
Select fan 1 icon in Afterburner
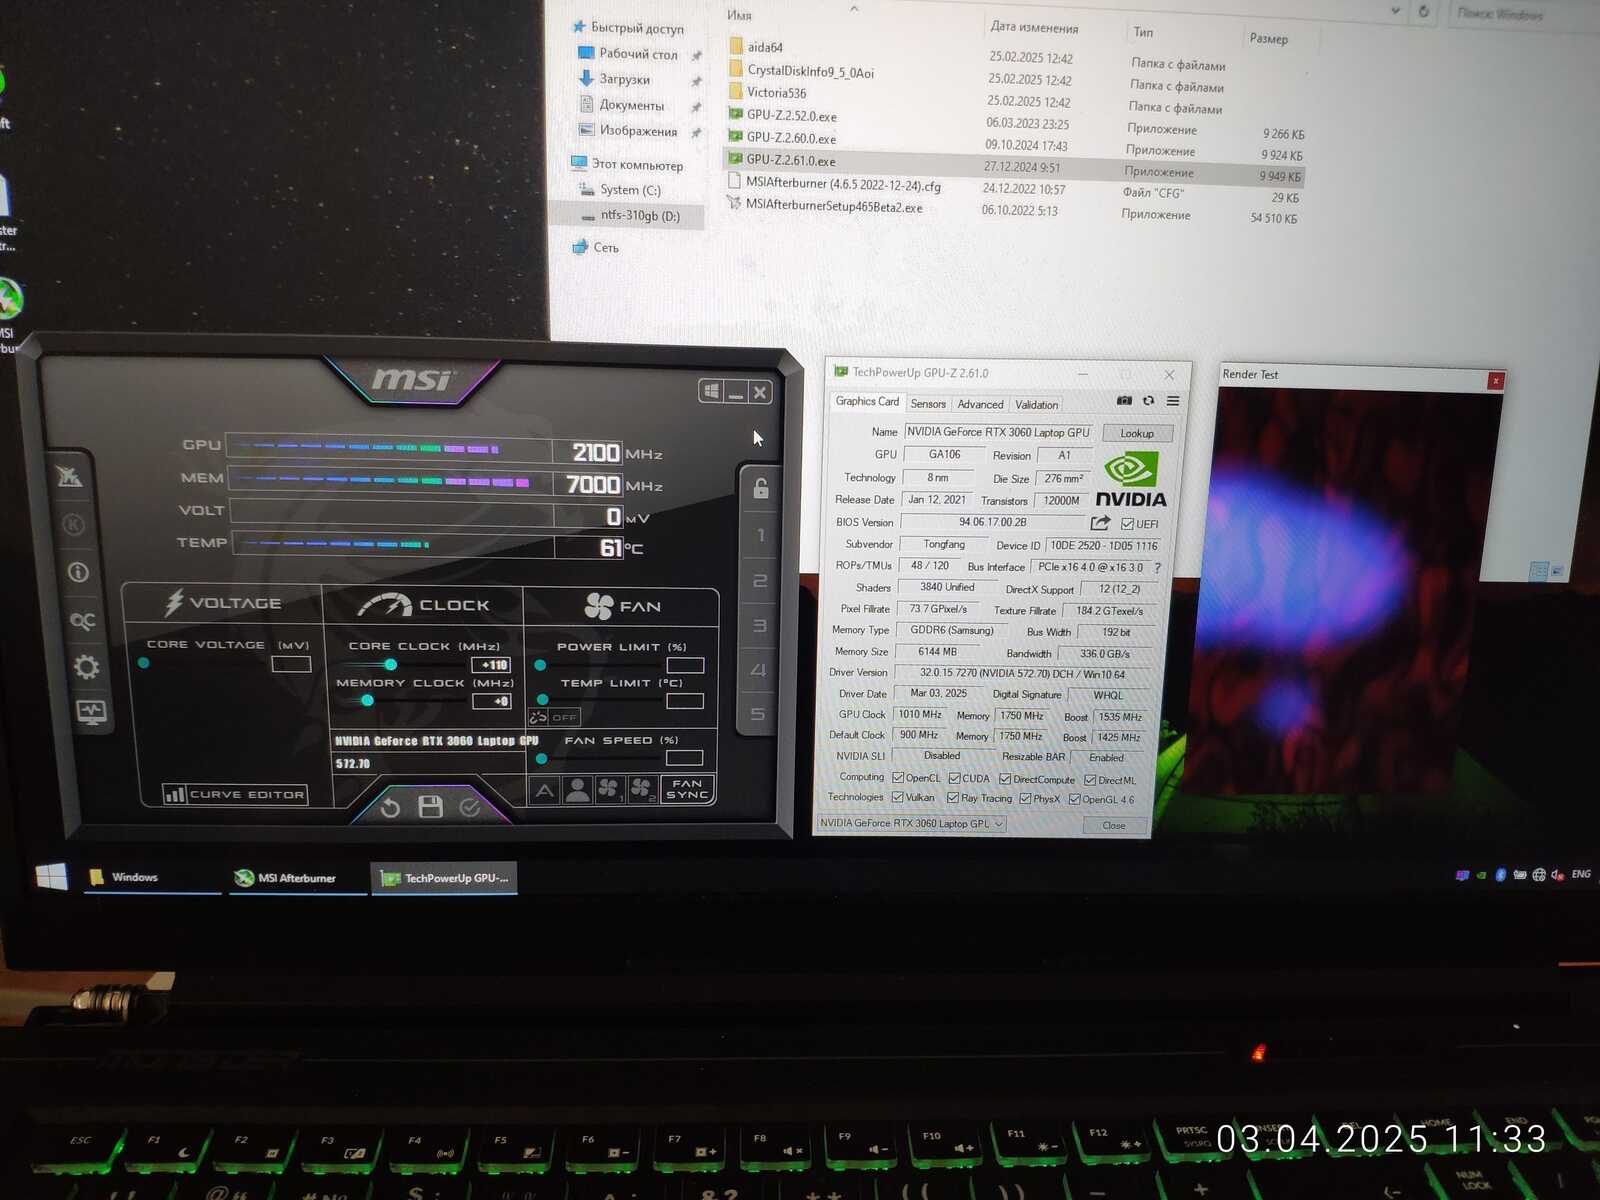tap(609, 790)
